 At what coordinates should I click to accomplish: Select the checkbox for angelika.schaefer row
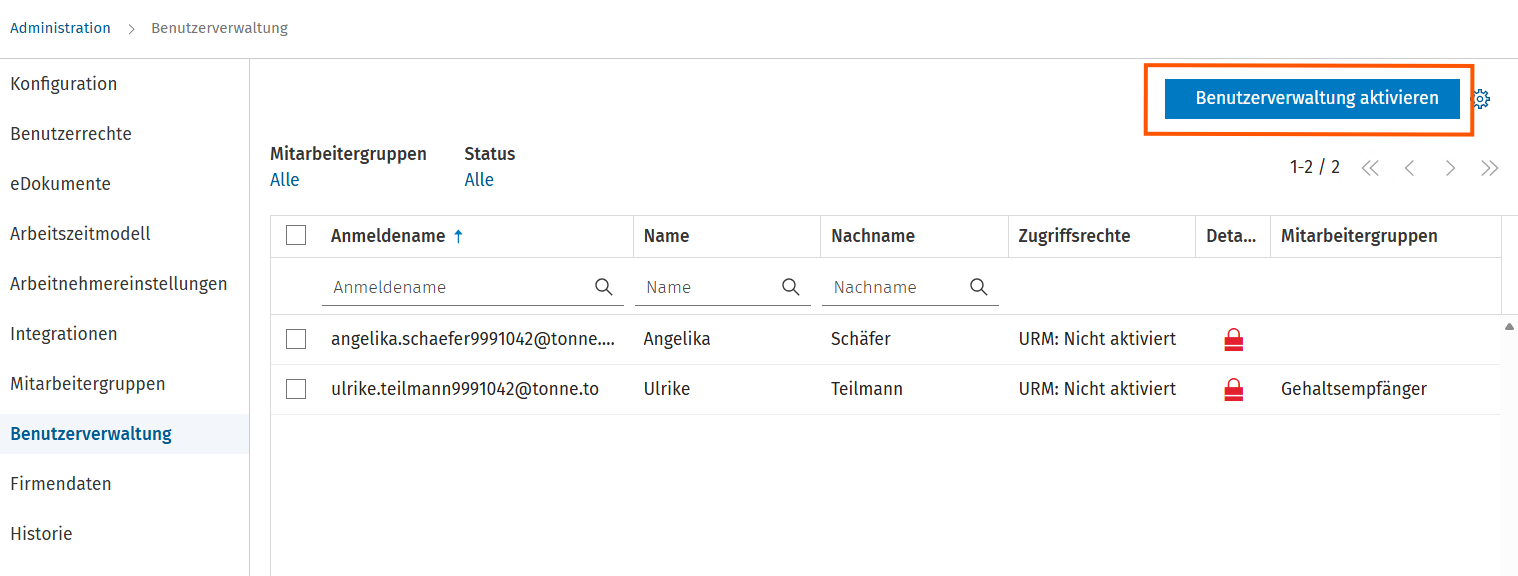click(x=296, y=339)
